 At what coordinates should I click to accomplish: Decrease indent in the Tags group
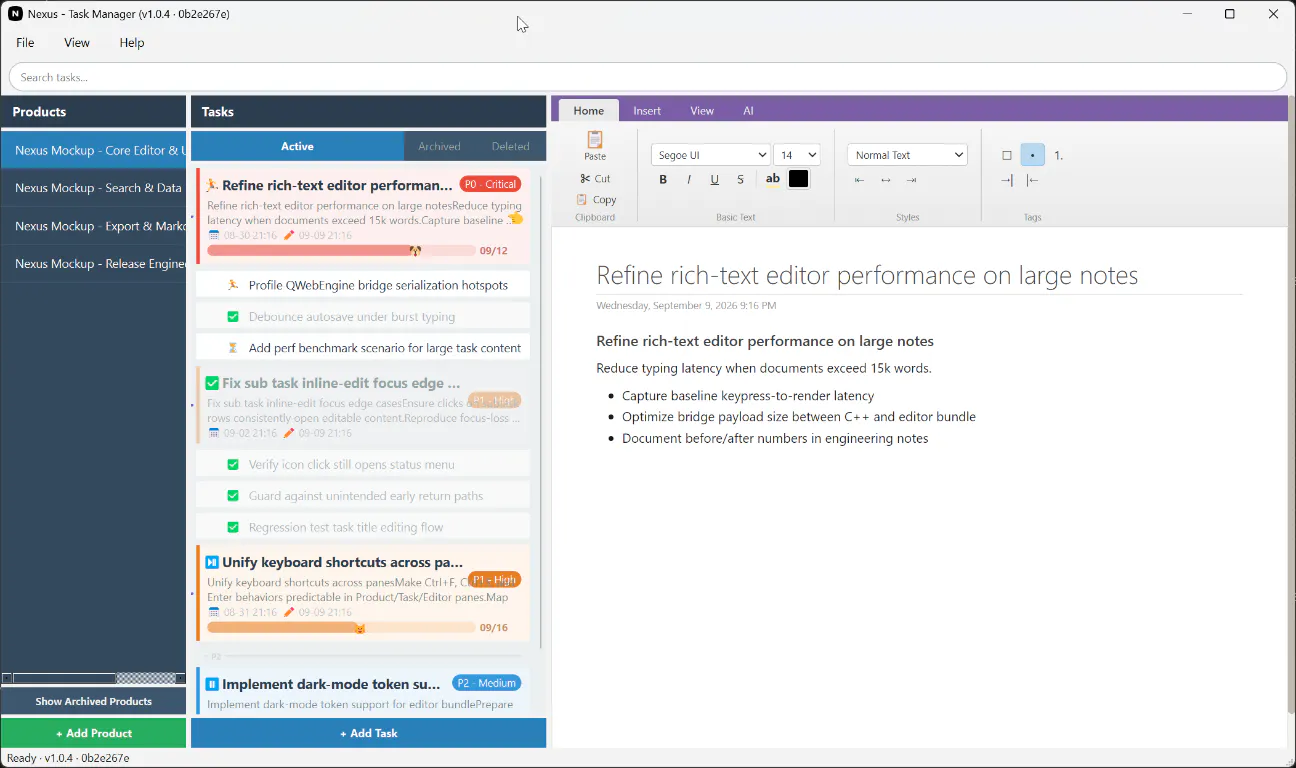(x=1033, y=180)
